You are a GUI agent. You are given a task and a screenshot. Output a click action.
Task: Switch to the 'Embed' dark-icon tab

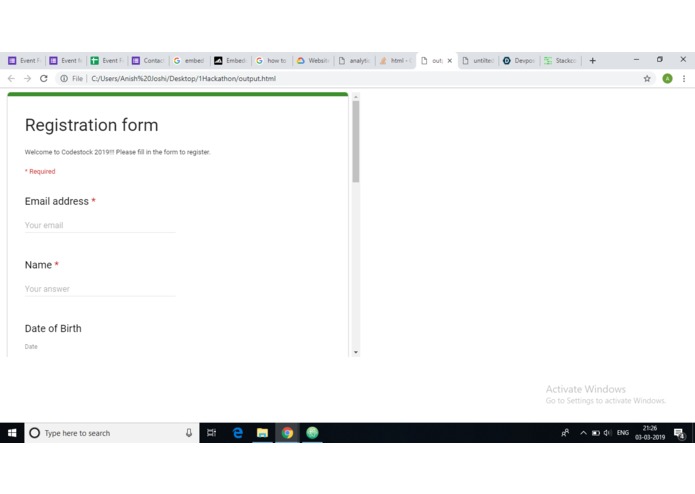point(230,60)
